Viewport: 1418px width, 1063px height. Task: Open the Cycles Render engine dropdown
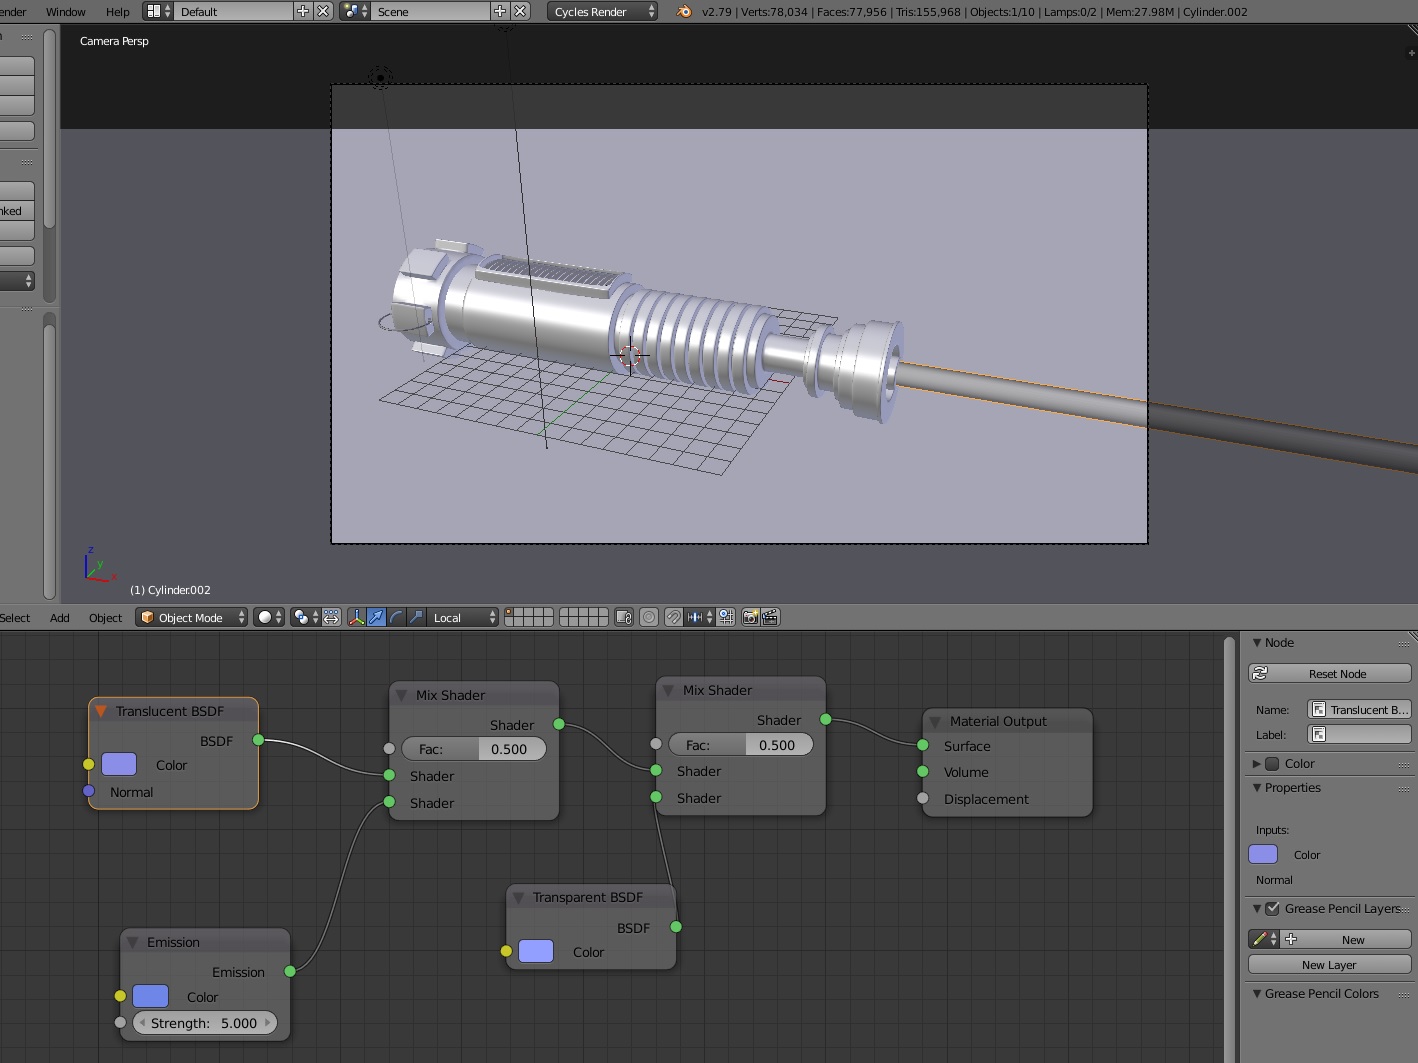pos(603,11)
